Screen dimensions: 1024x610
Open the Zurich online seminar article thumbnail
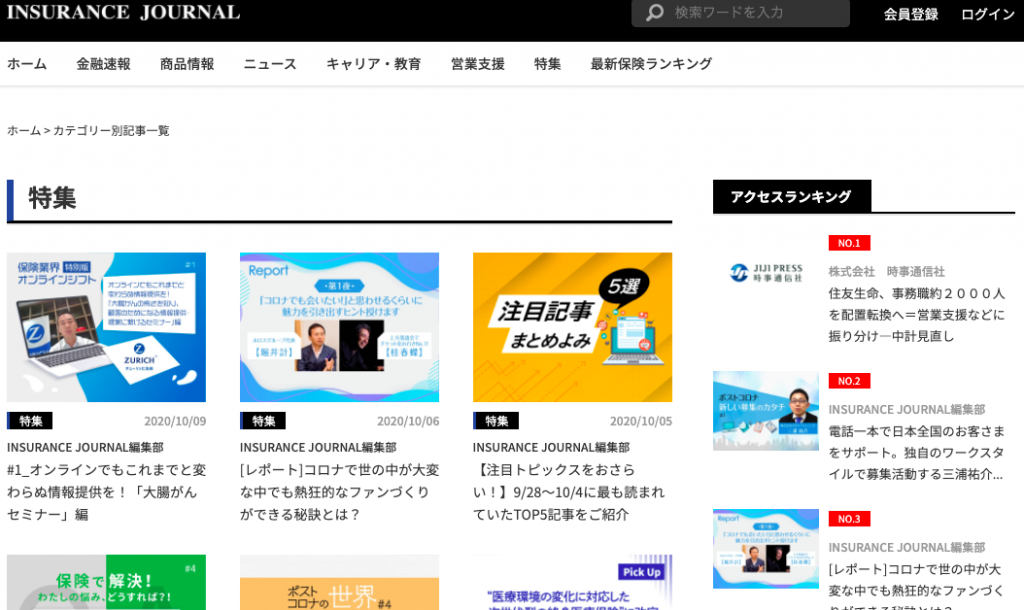pyautogui.click(x=106, y=327)
